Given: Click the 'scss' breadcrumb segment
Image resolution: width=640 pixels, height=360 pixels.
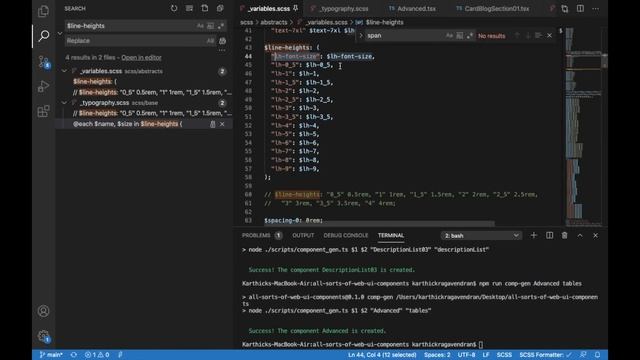Looking at the screenshot, I should (246, 22).
